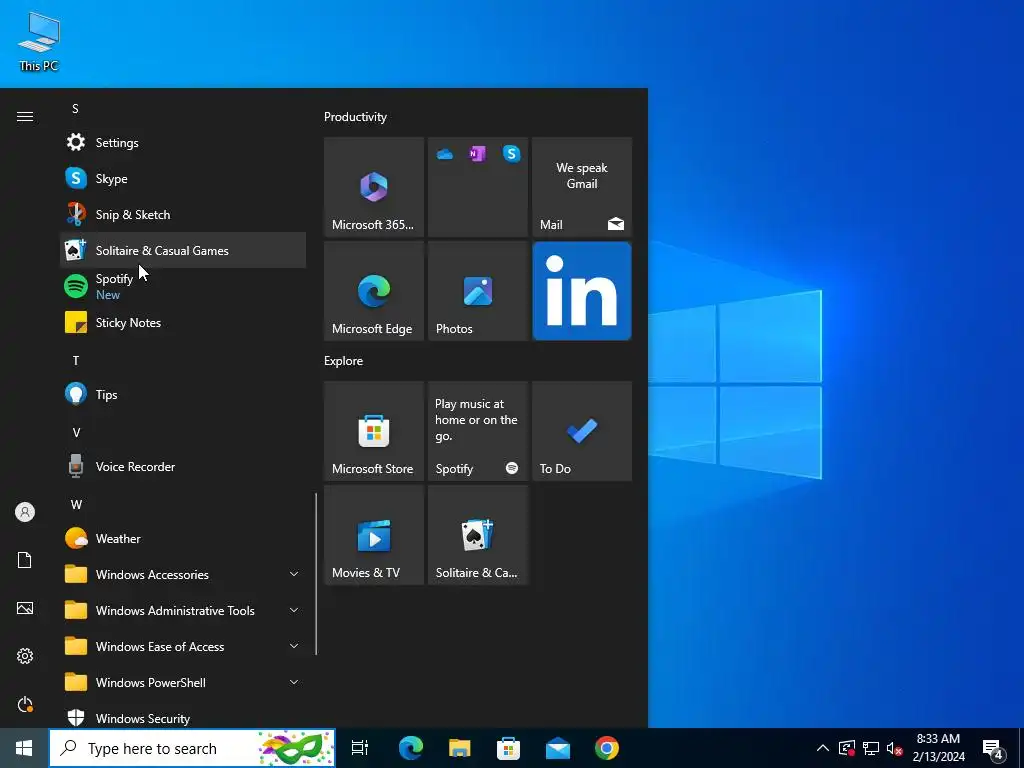1024x768 pixels.
Task: Open Mail from the taskbar
Action: pos(558,748)
